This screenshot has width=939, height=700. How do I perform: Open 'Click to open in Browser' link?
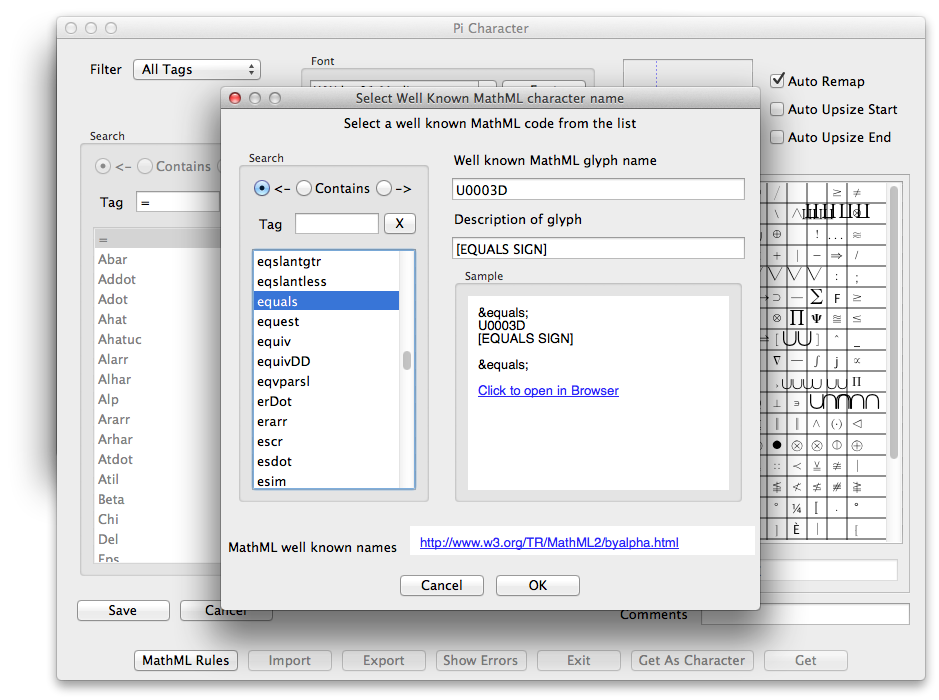coord(548,390)
